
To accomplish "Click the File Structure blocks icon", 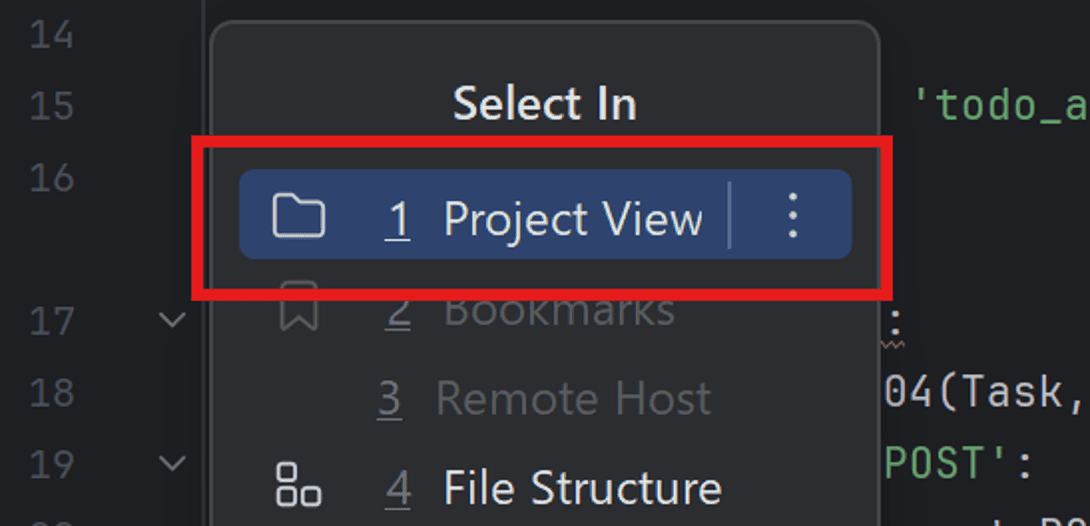I will (298, 484).
